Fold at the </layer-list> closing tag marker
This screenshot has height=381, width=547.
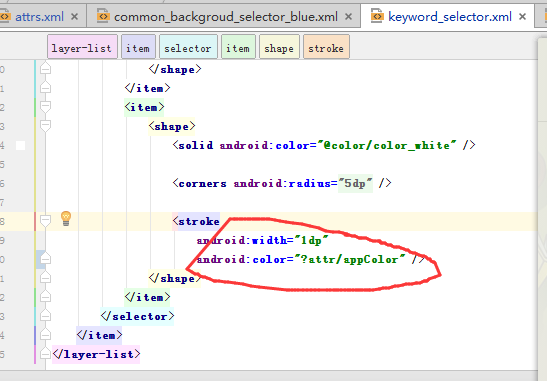45,354
